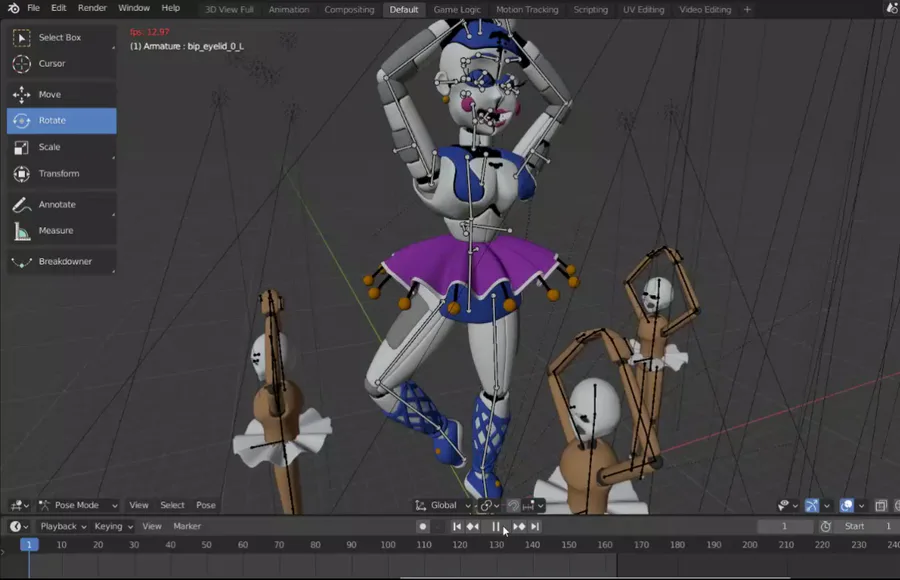Switch to the 3D View Full workspace
The image size is (900, 580).
pos(229,10)
